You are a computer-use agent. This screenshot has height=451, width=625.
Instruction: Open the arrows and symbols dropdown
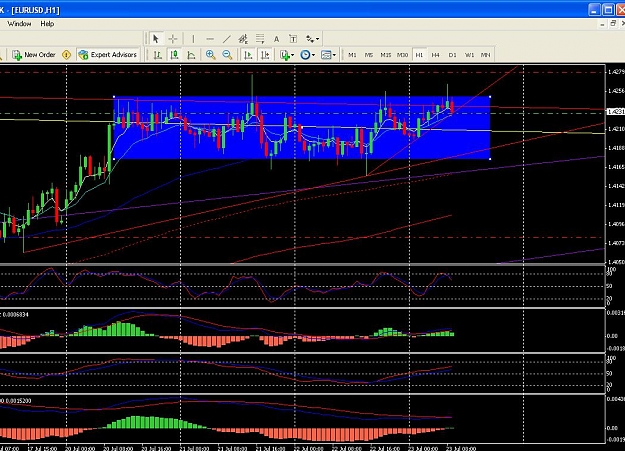[312, 39]
